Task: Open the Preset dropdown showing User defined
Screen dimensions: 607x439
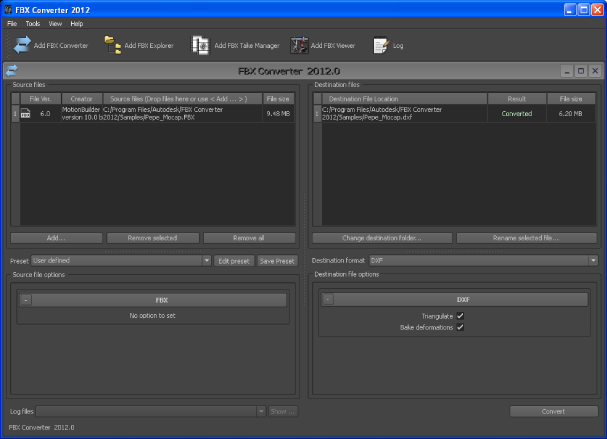Action: [x=121, y=261]
